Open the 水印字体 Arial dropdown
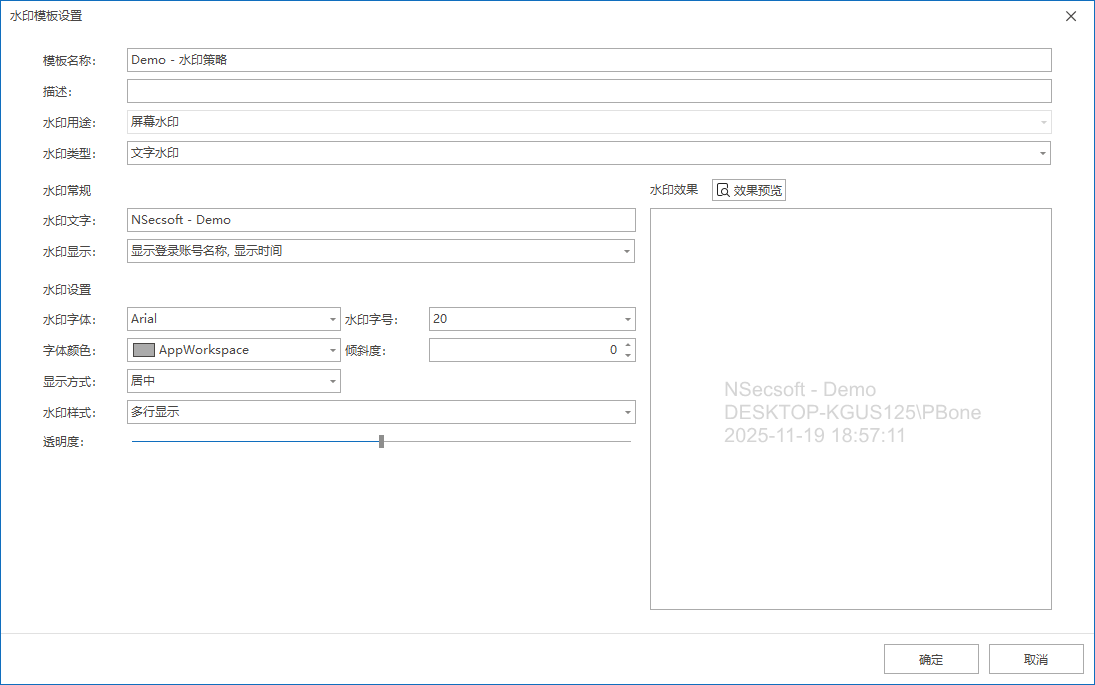The height and width of the screenshot is (685, 1095). pos(333,320)
